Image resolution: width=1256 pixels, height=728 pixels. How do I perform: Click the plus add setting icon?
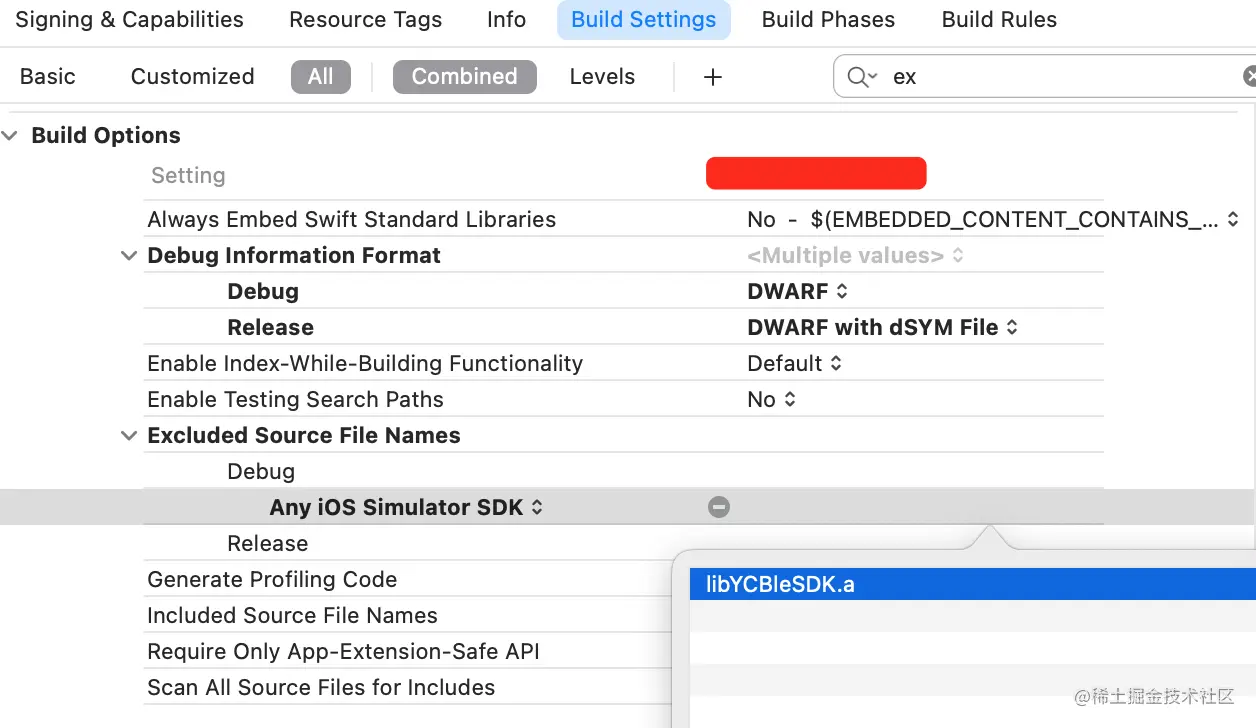click(712, 77)
